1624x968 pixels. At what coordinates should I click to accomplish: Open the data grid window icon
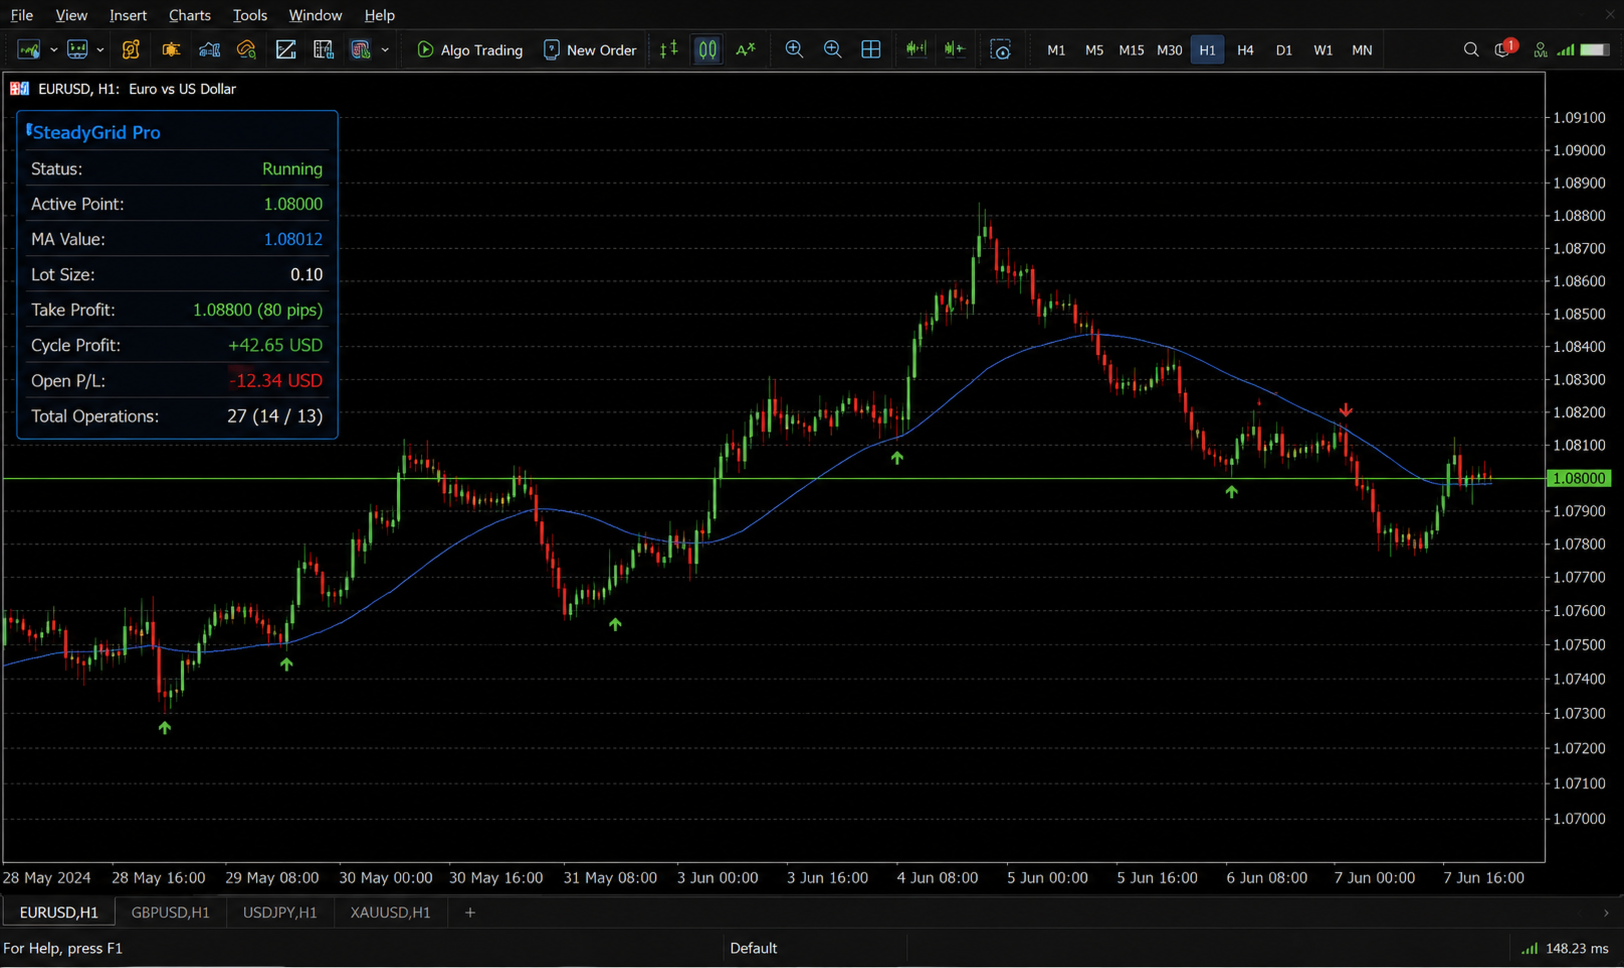click(x=323, y=50)
